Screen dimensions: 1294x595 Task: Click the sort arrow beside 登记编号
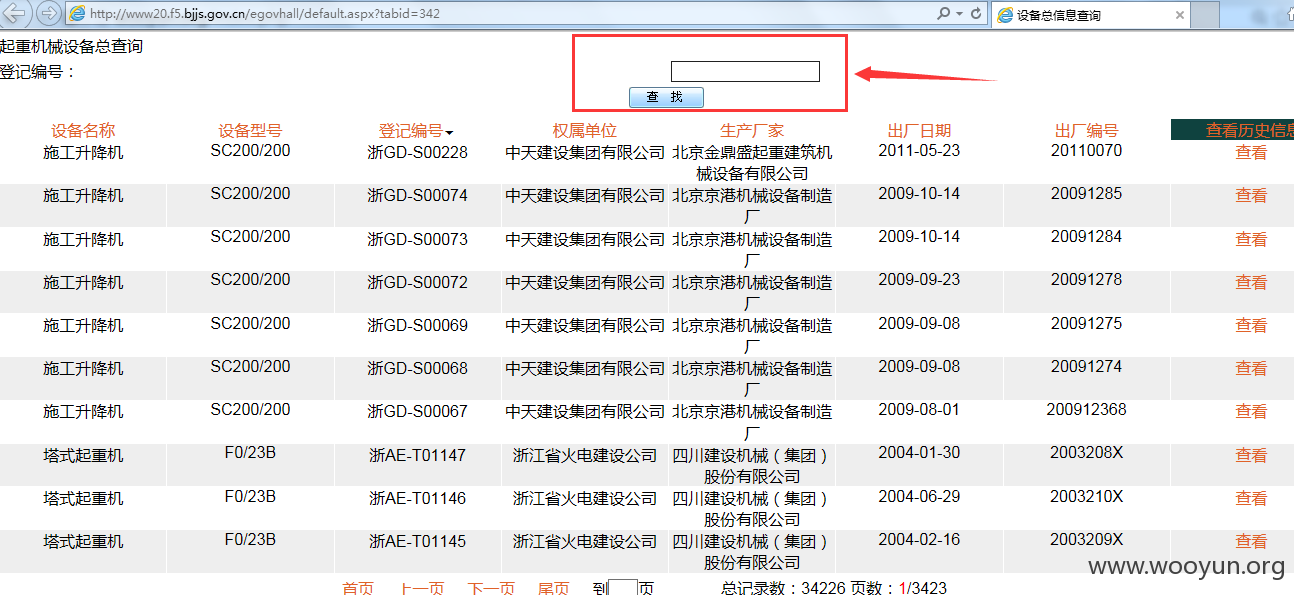click(x=449, y=133)
